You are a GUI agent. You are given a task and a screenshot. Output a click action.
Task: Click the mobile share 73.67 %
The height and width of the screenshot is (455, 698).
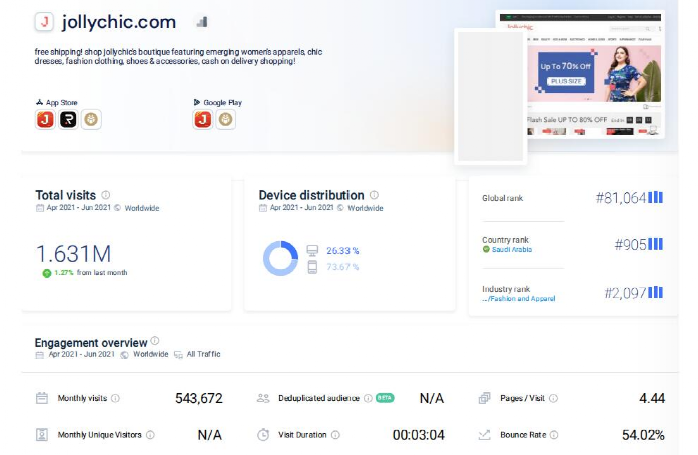[x=342, y=267]
